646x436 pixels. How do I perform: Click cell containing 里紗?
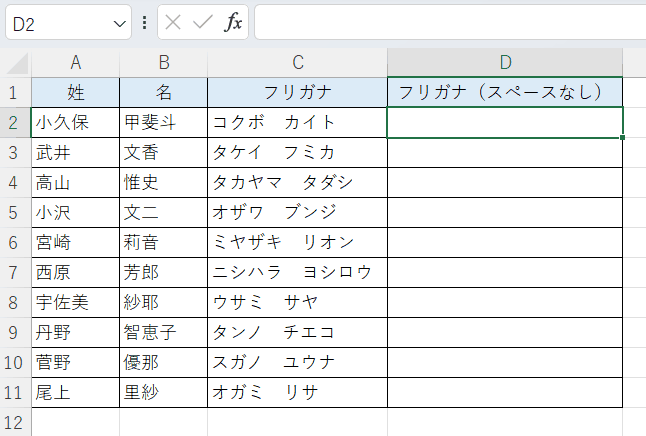164,393
